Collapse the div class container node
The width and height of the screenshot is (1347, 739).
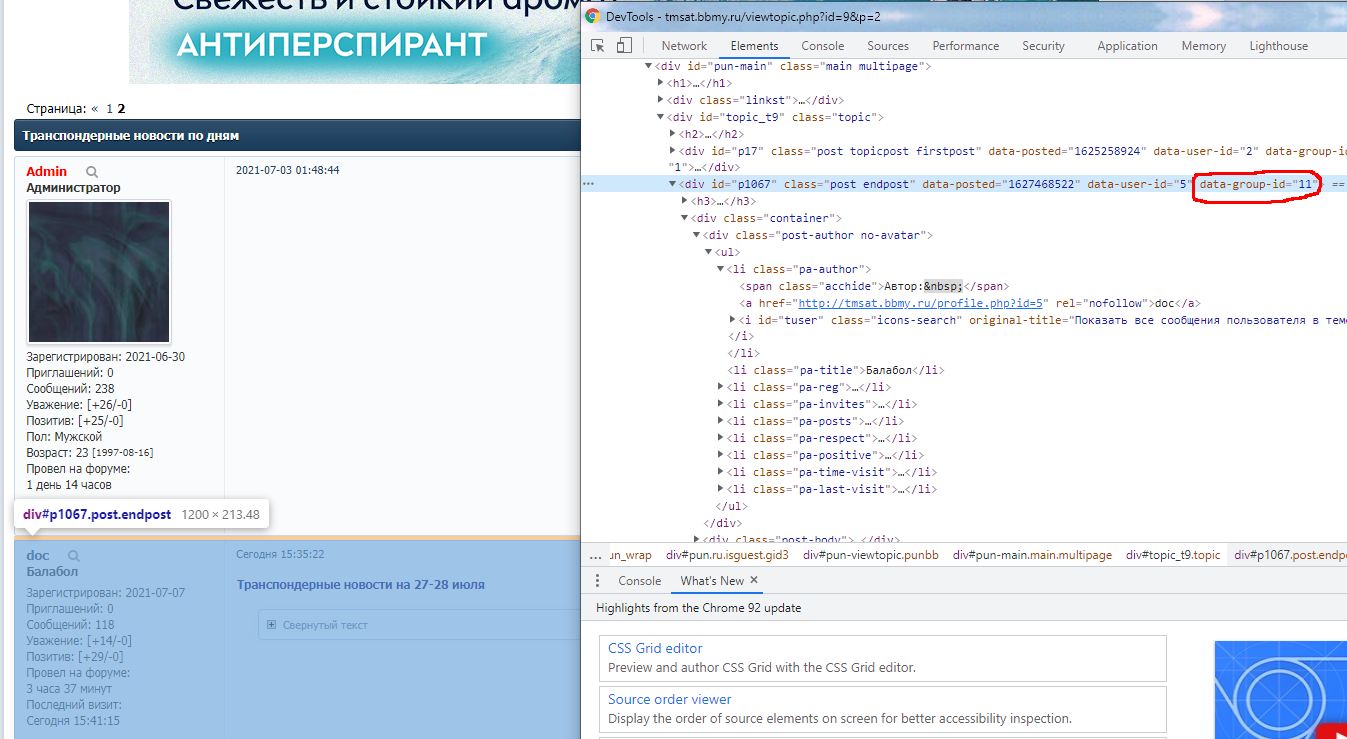click(684, 219)
